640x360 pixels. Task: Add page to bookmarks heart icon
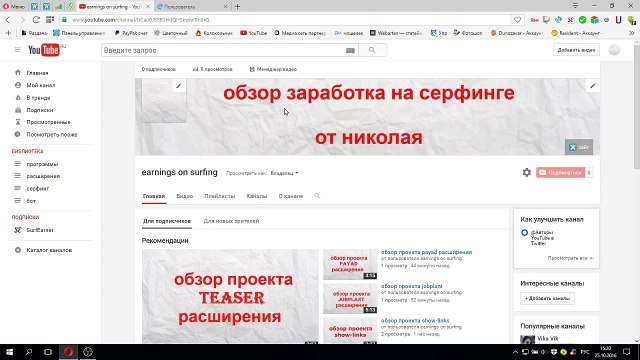point(518,20)
